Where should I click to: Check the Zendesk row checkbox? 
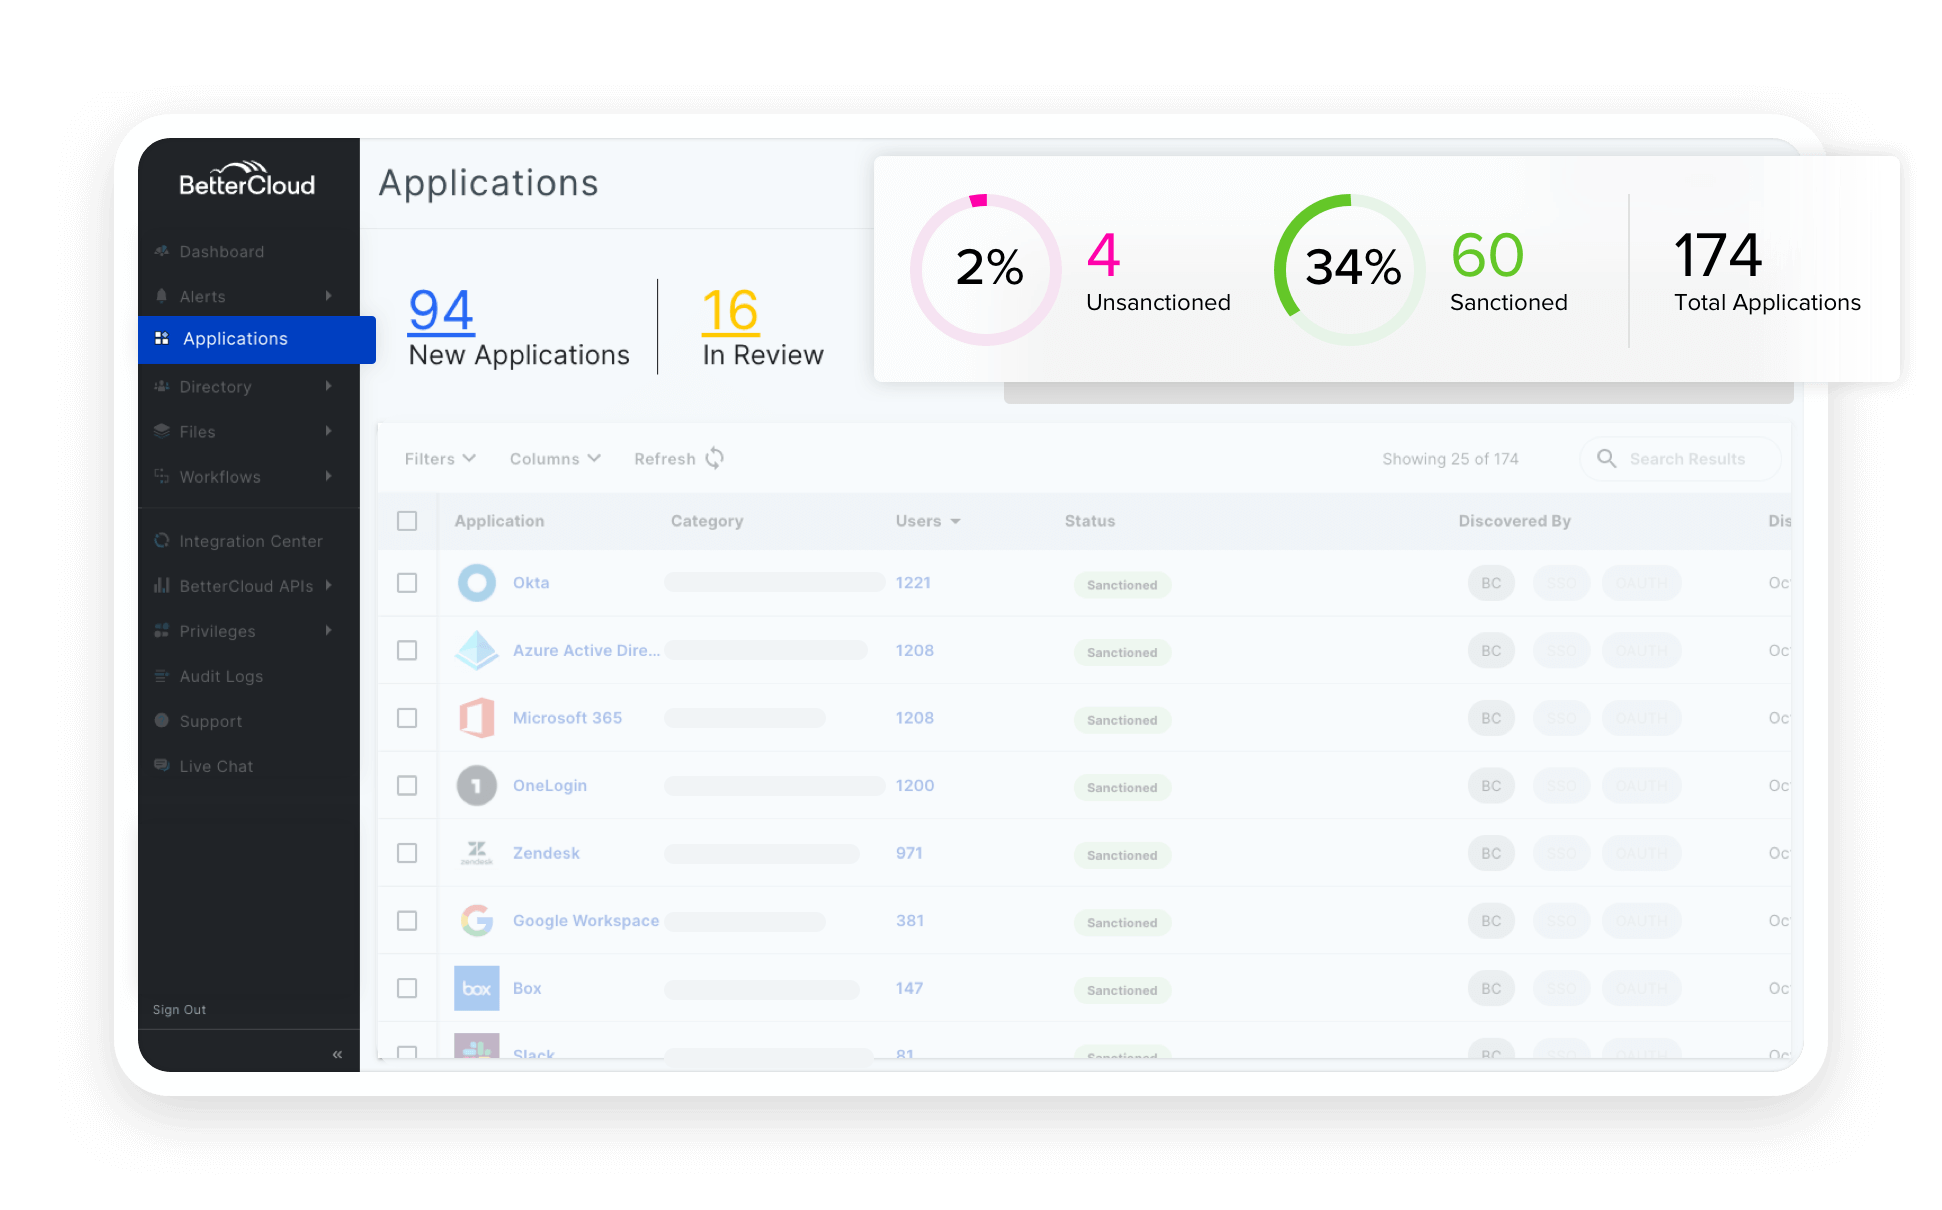pyautogui.click(x=407, y=853)
